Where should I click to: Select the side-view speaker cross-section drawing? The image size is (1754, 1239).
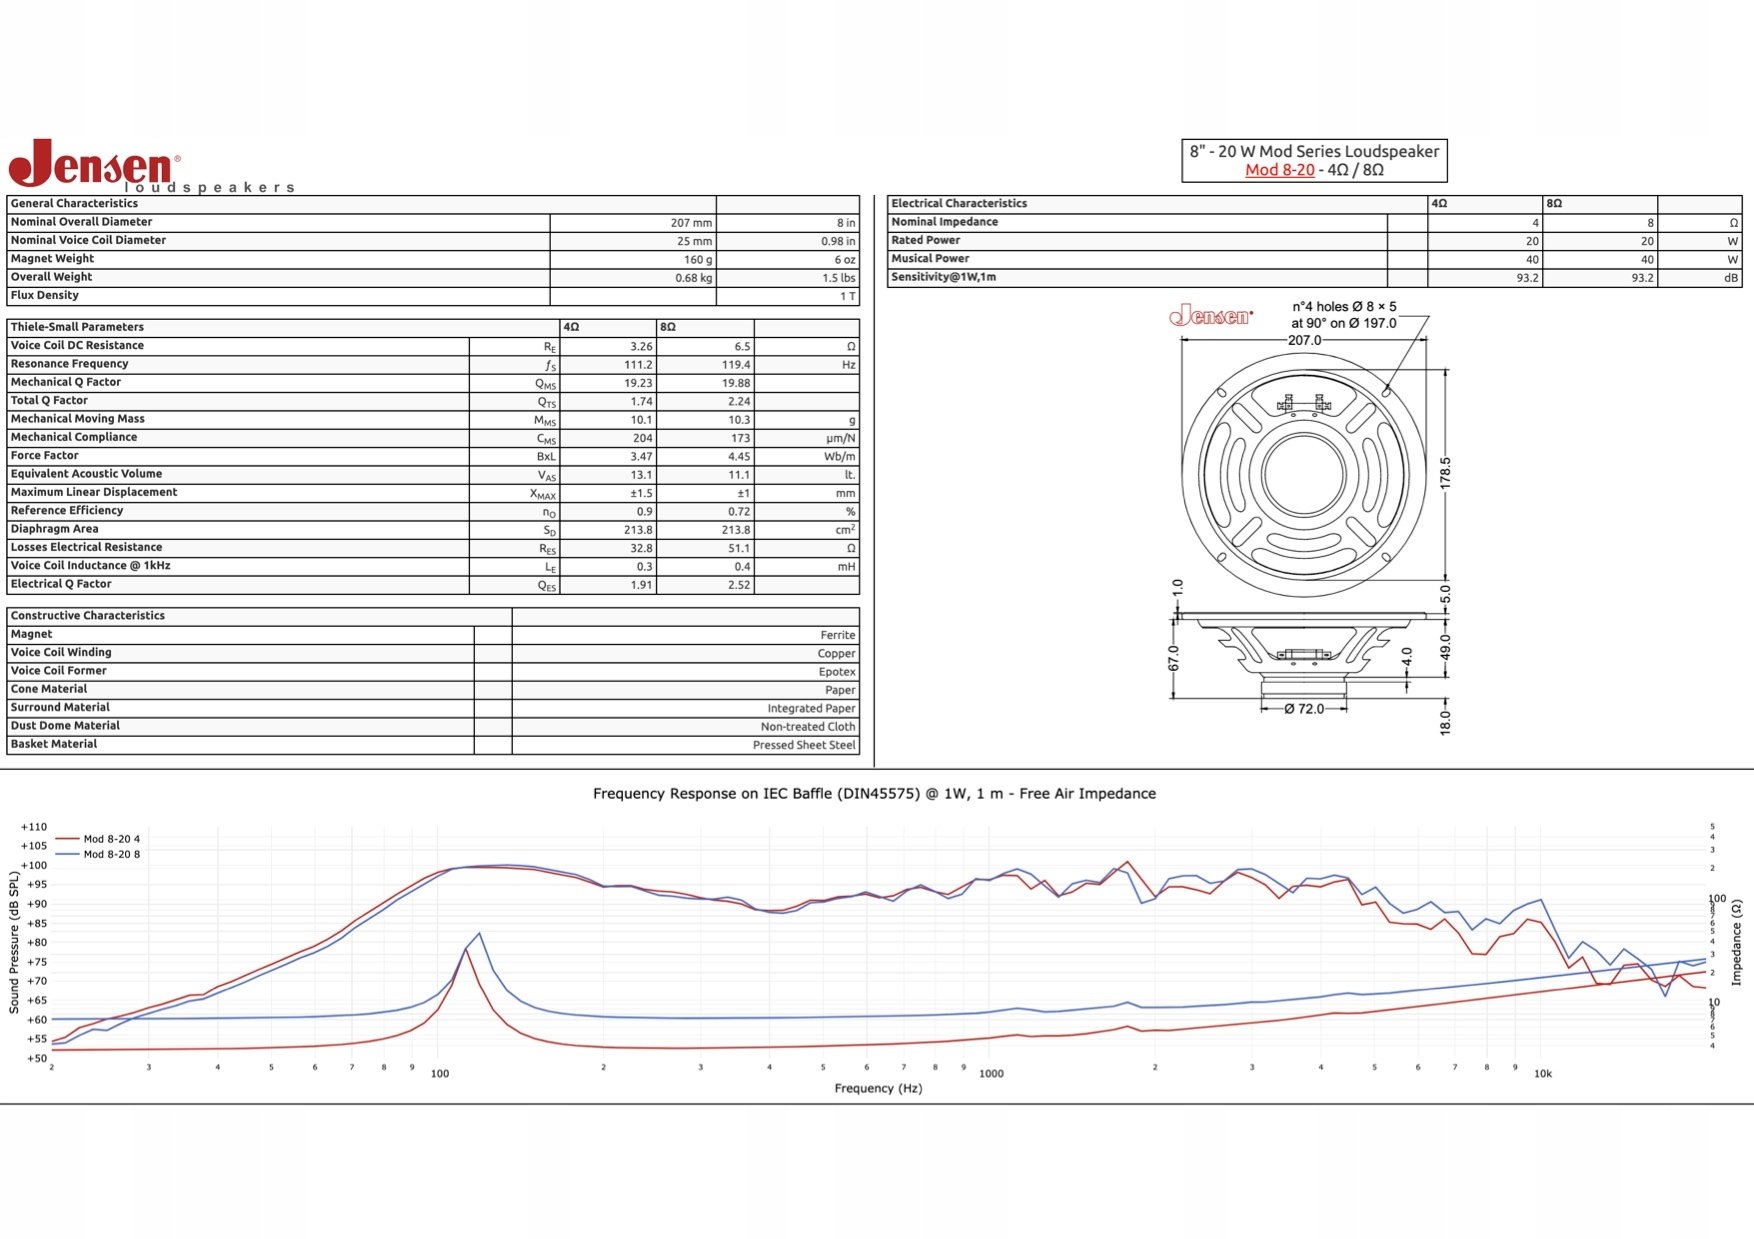click(x=1303, y=654)
